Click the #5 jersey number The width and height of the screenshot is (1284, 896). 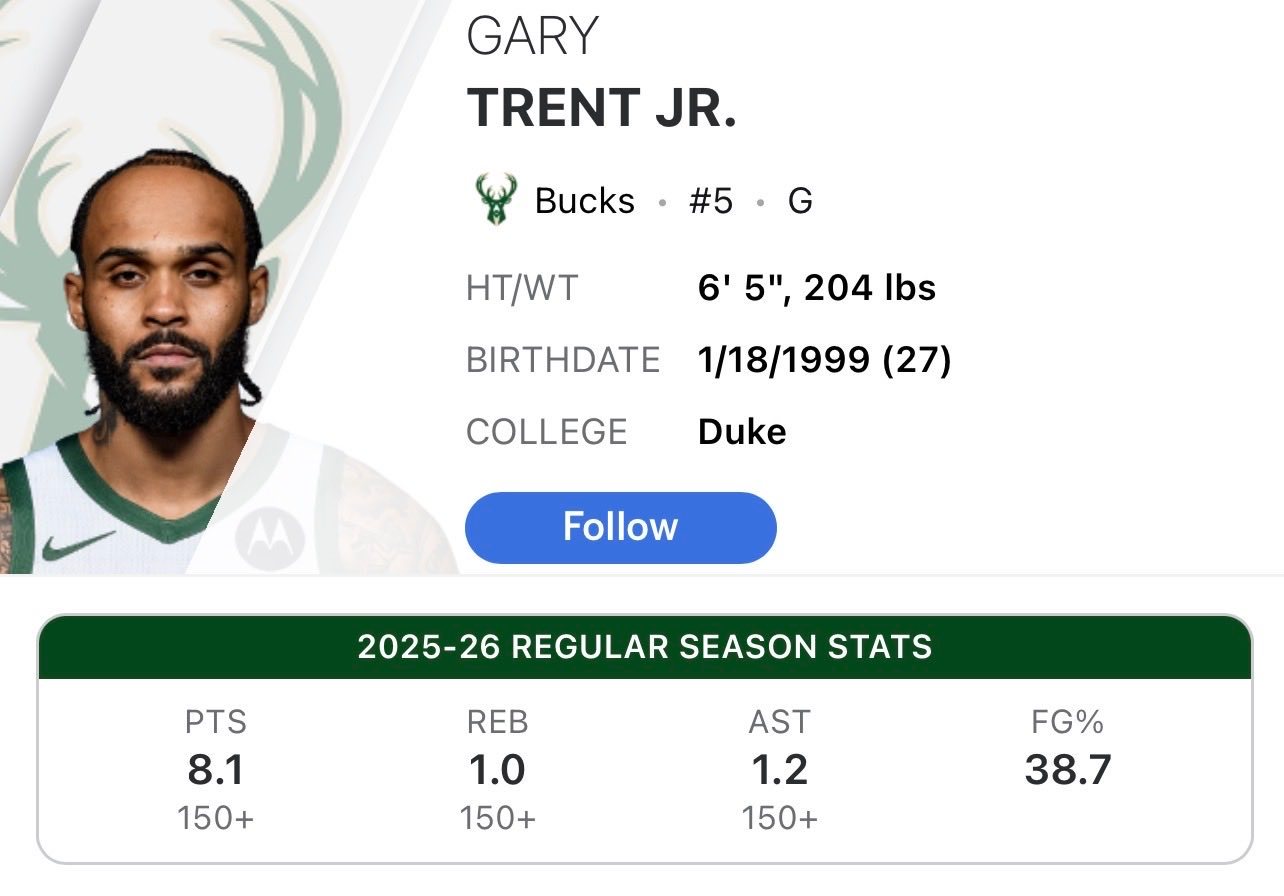coord(710,201)
